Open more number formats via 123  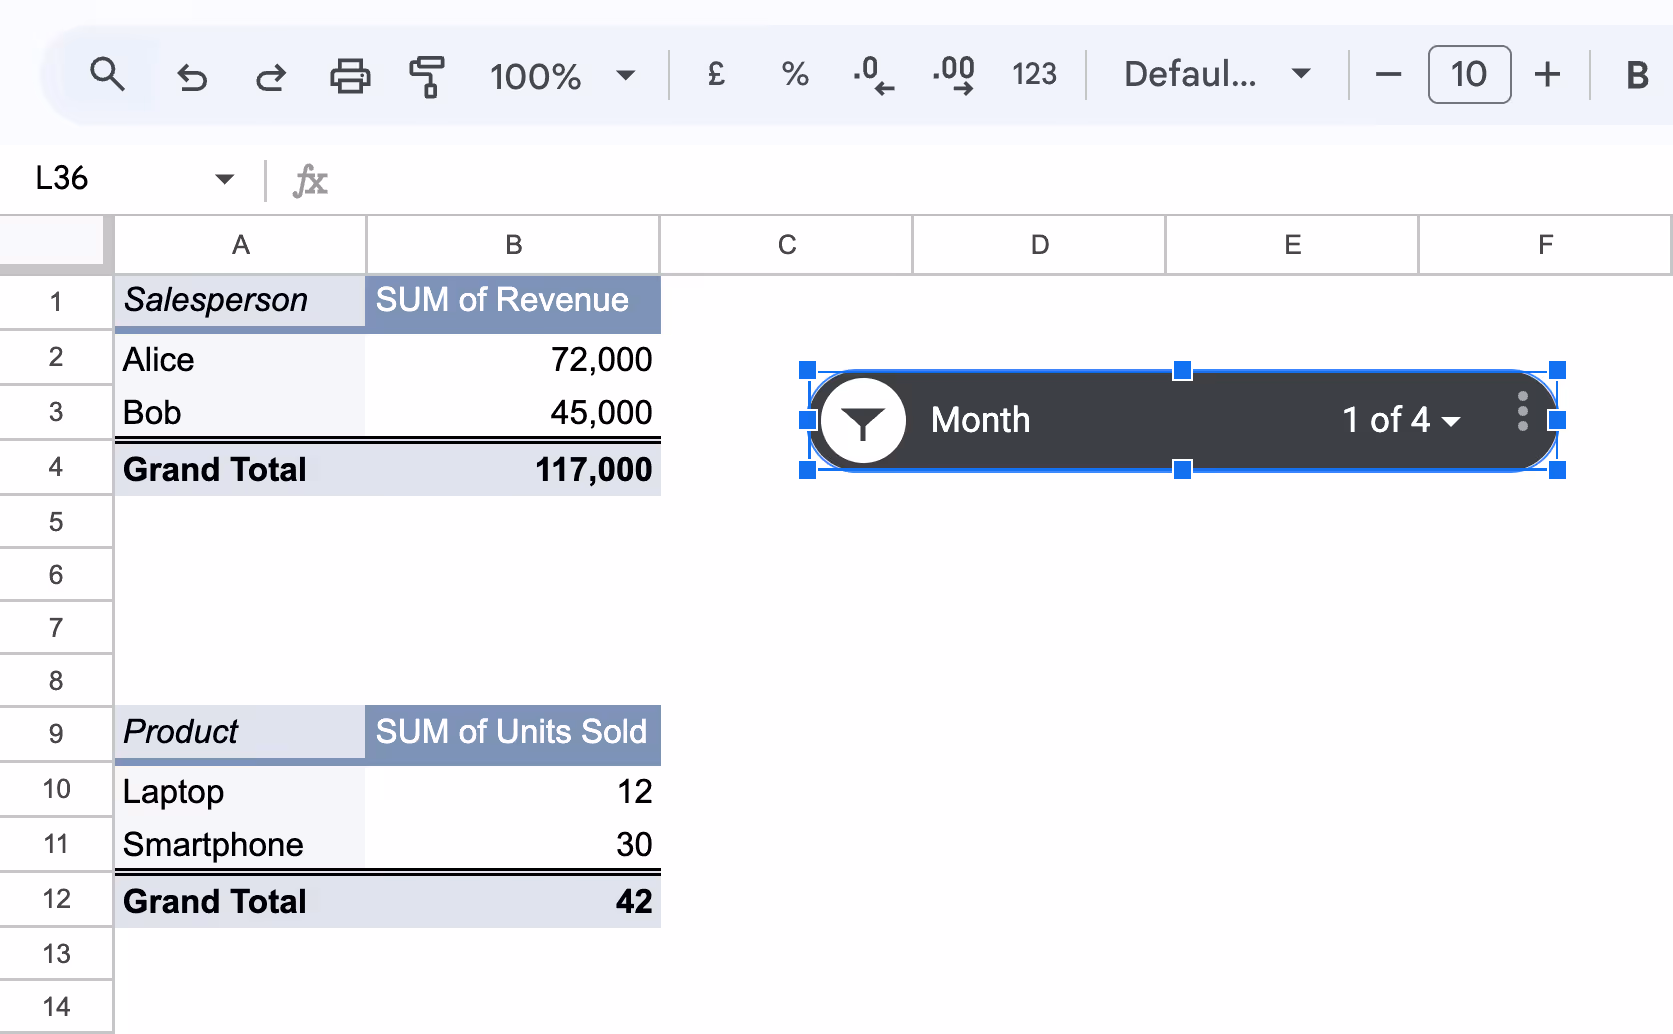pos(1035,75)
